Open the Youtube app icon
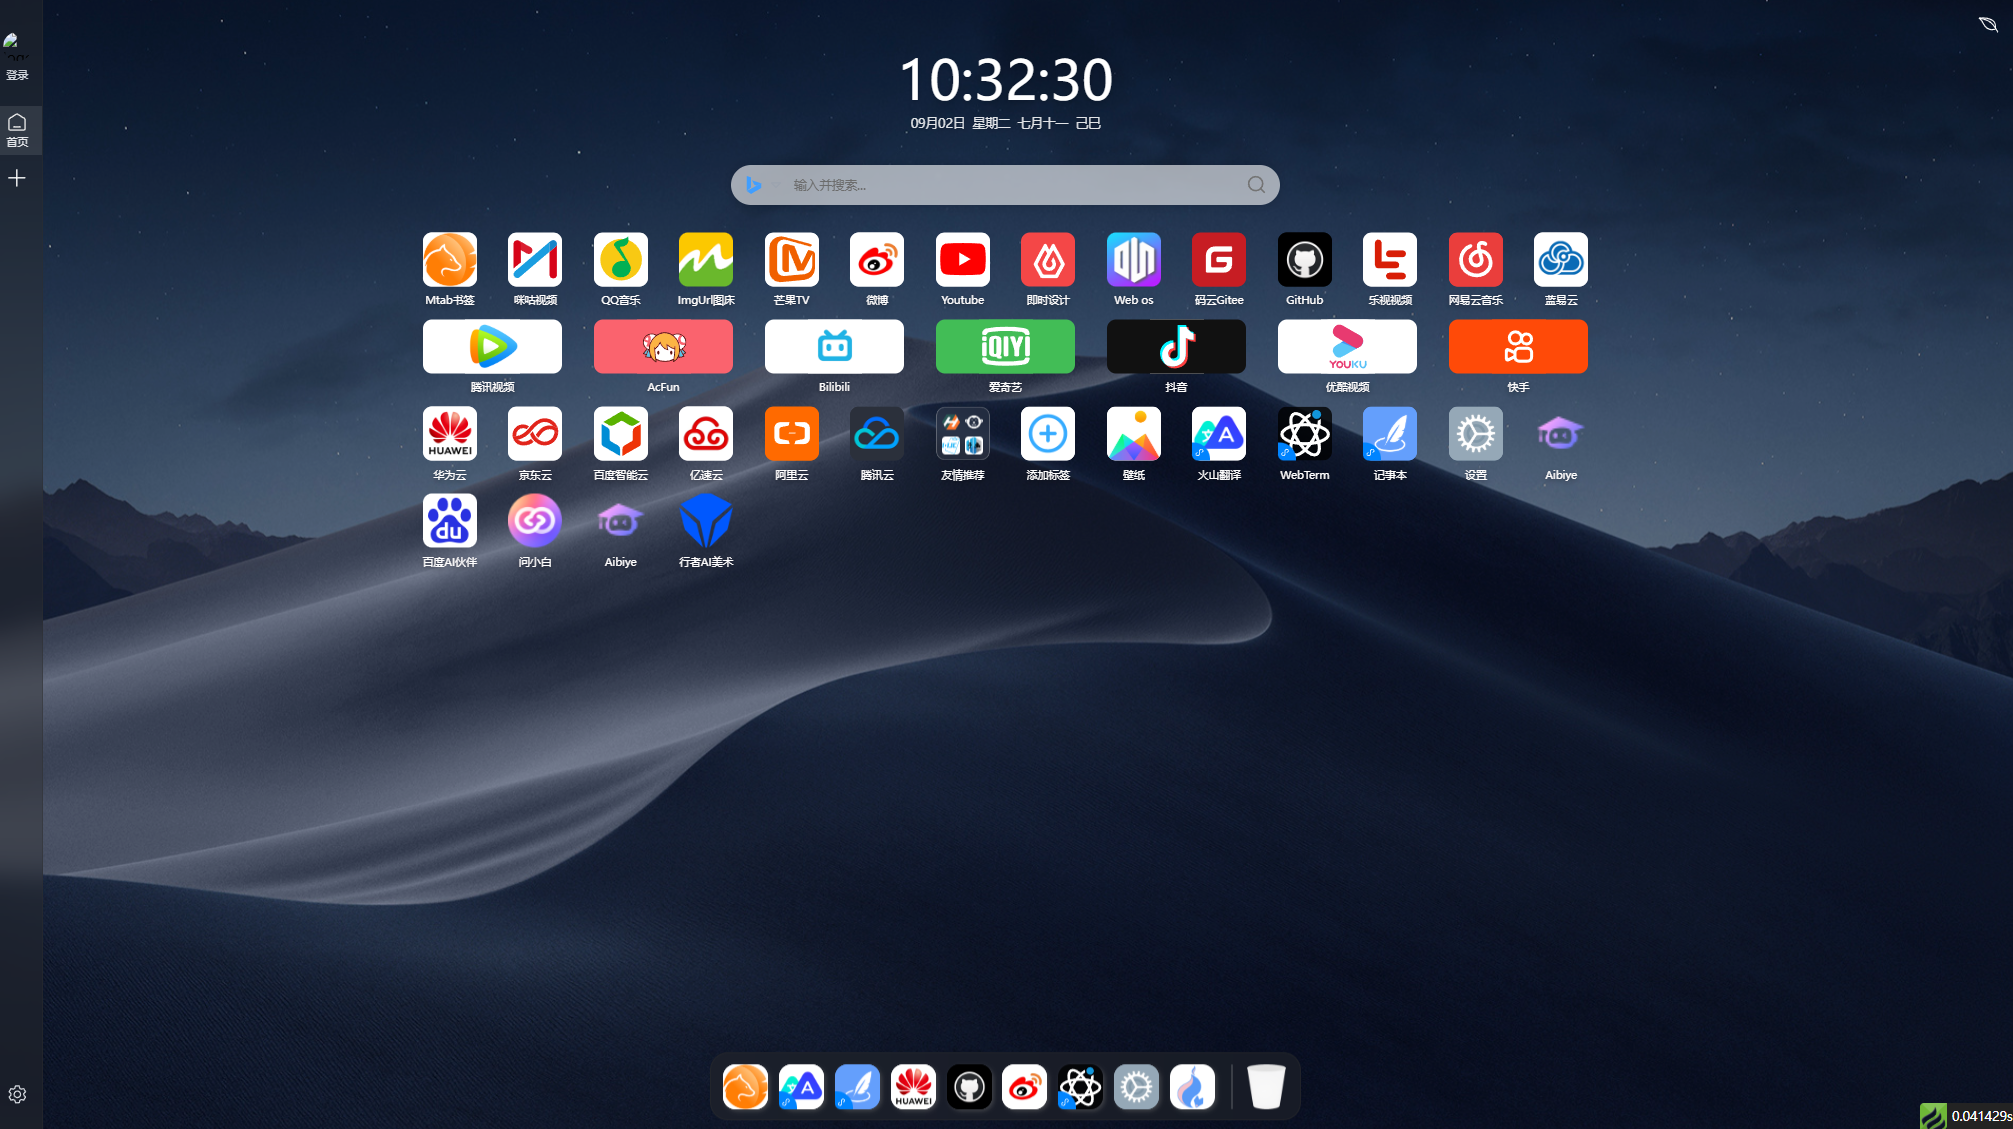Screen dimensions: 2013x1129 pyautogui.click(x=962, y=260)
